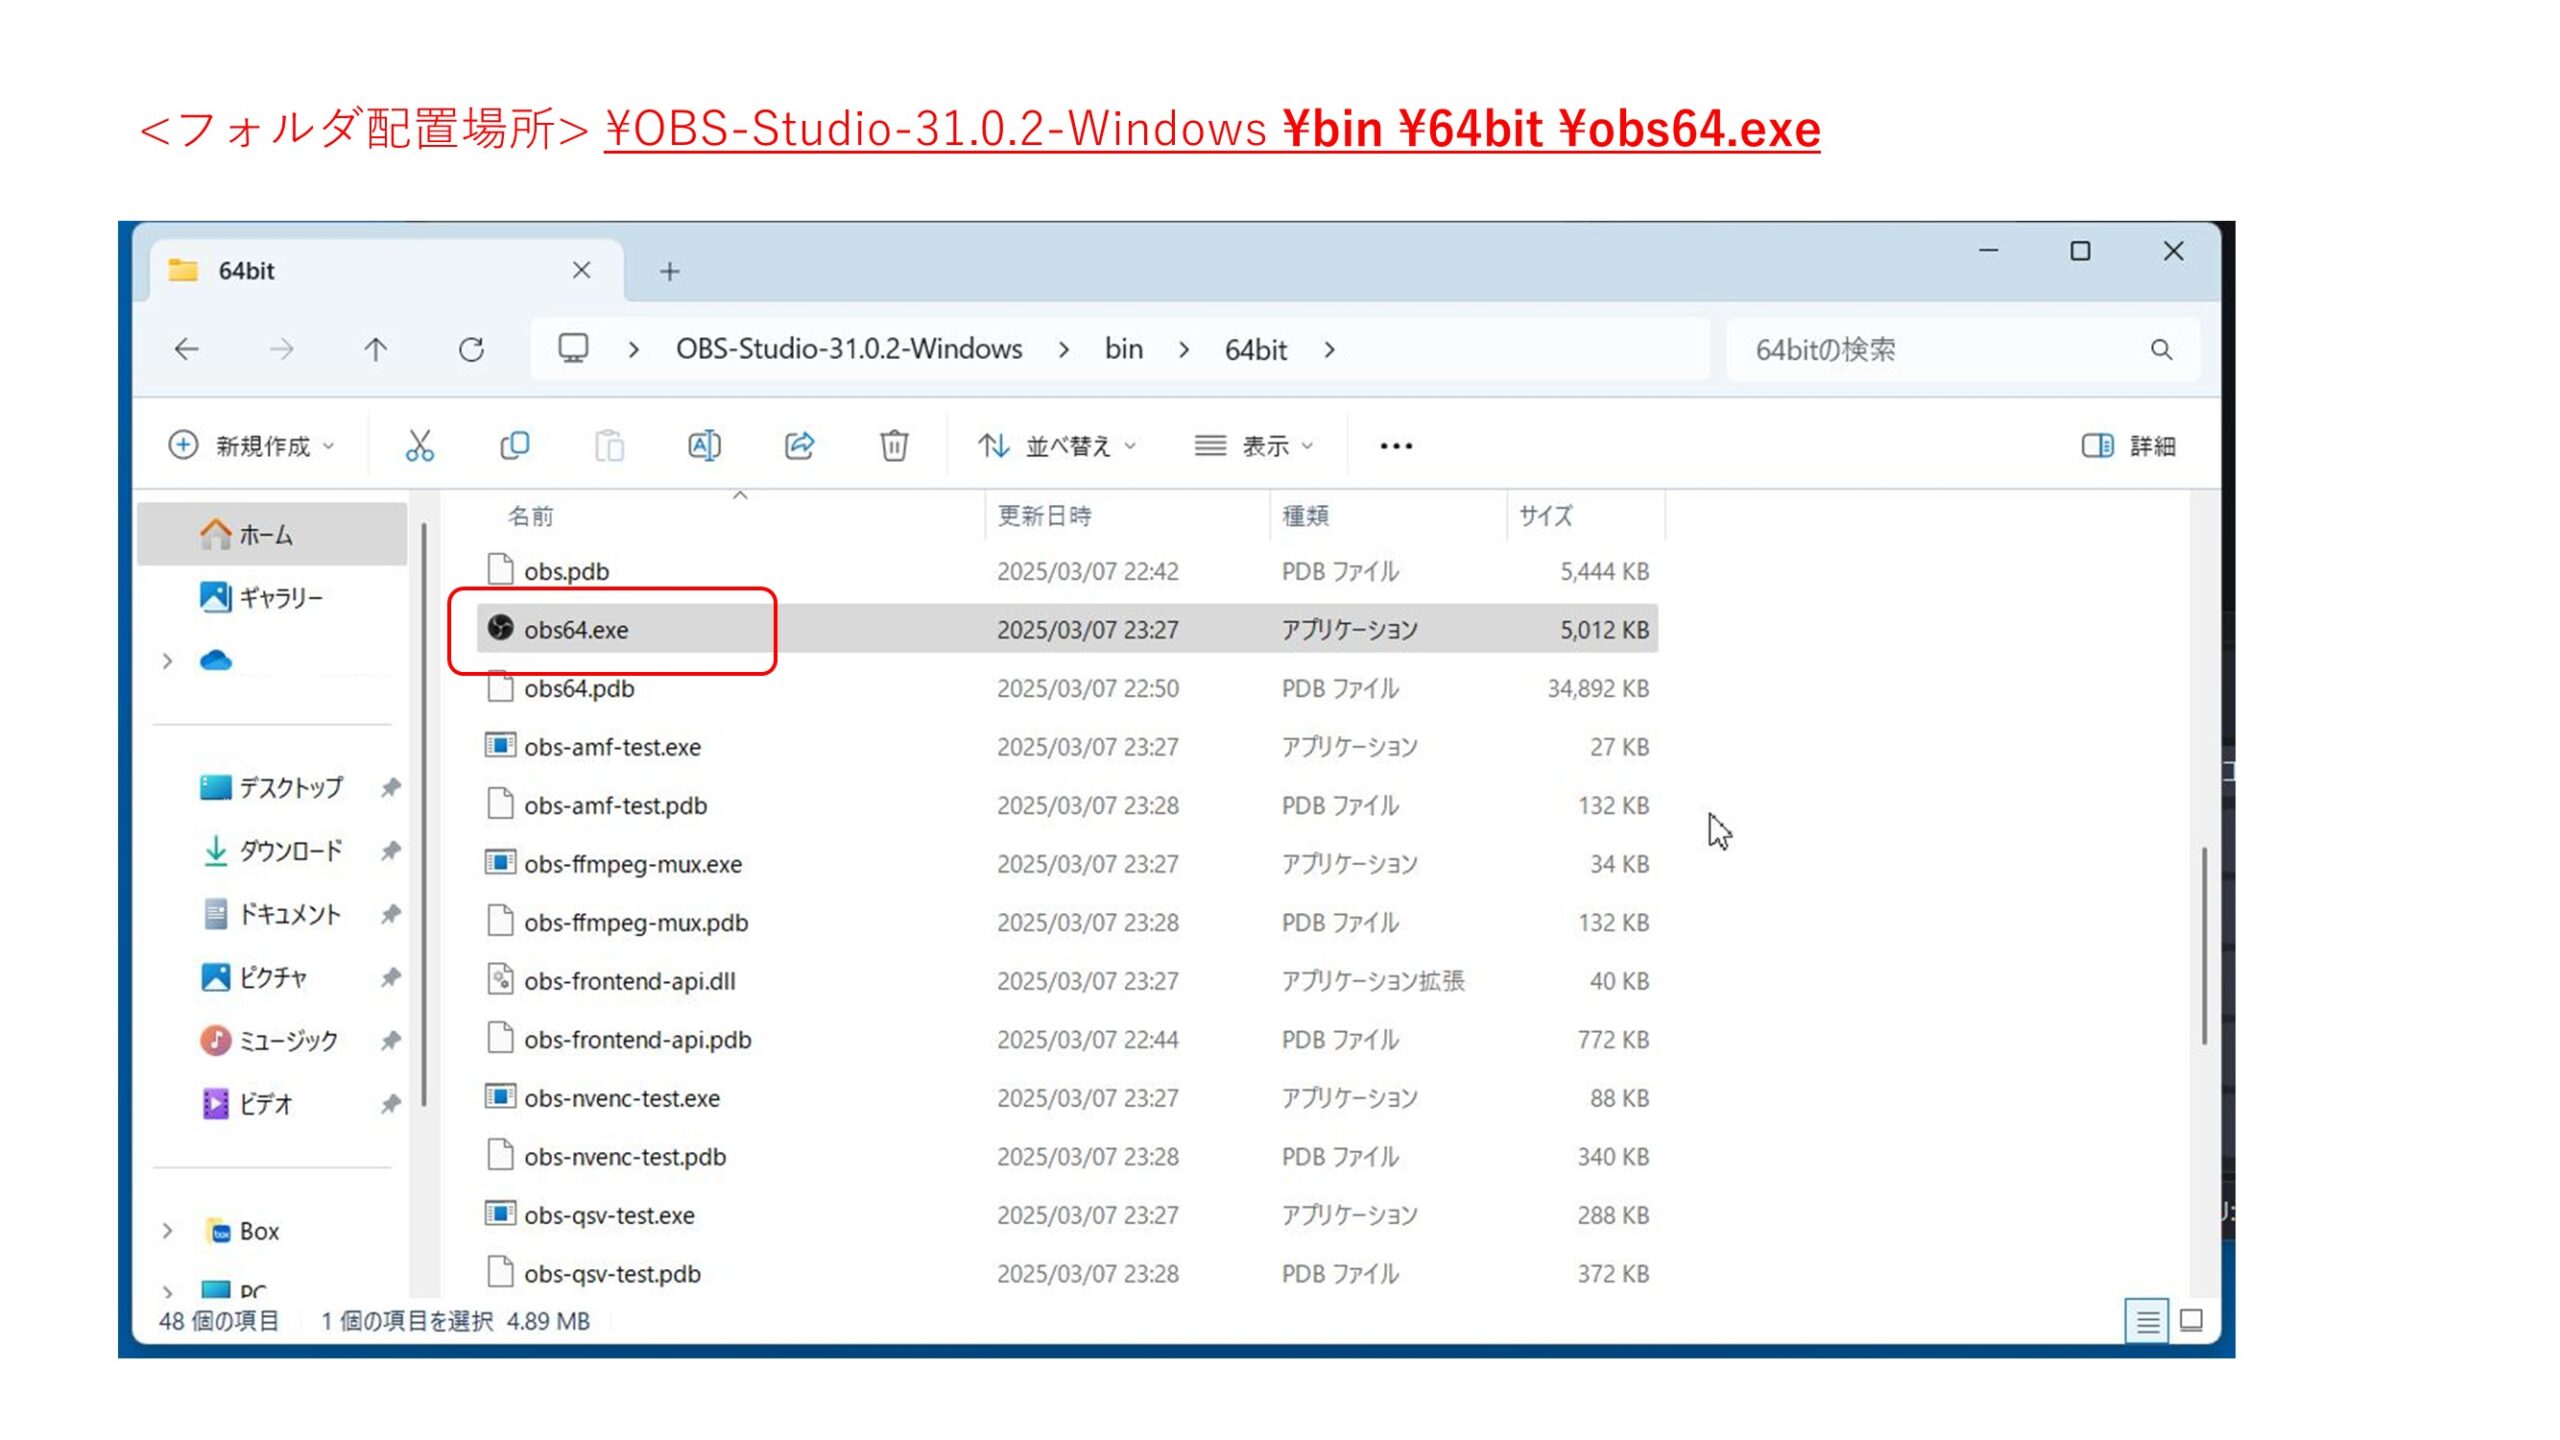The height and width of the screenshot is (1440, 2560).
Task: Select the obs.pdb file
Action: coord(1067,571)
